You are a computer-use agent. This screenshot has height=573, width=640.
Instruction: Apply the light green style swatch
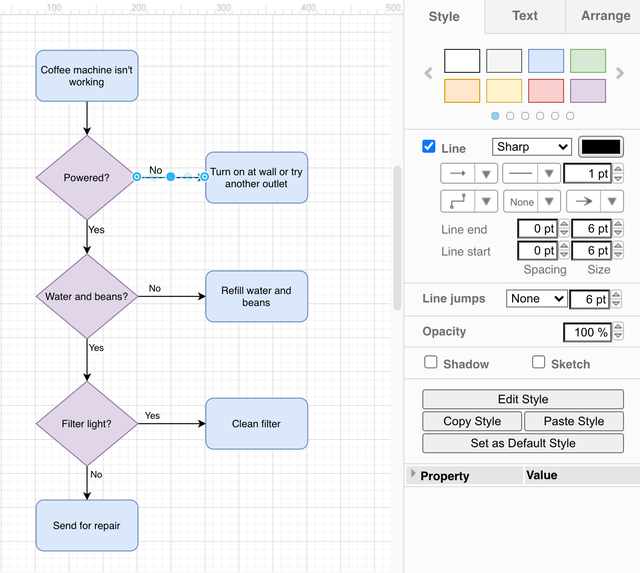click(588, 61)
